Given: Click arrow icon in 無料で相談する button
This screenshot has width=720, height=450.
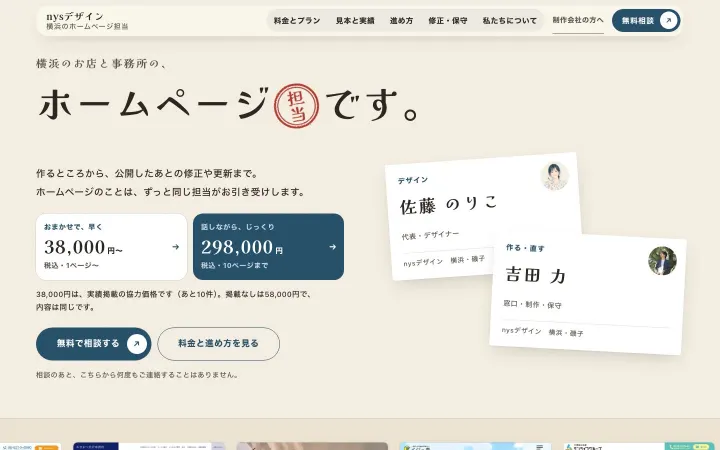Looking at the screenshot, I should pyautogui.click(x=136, y=344).
